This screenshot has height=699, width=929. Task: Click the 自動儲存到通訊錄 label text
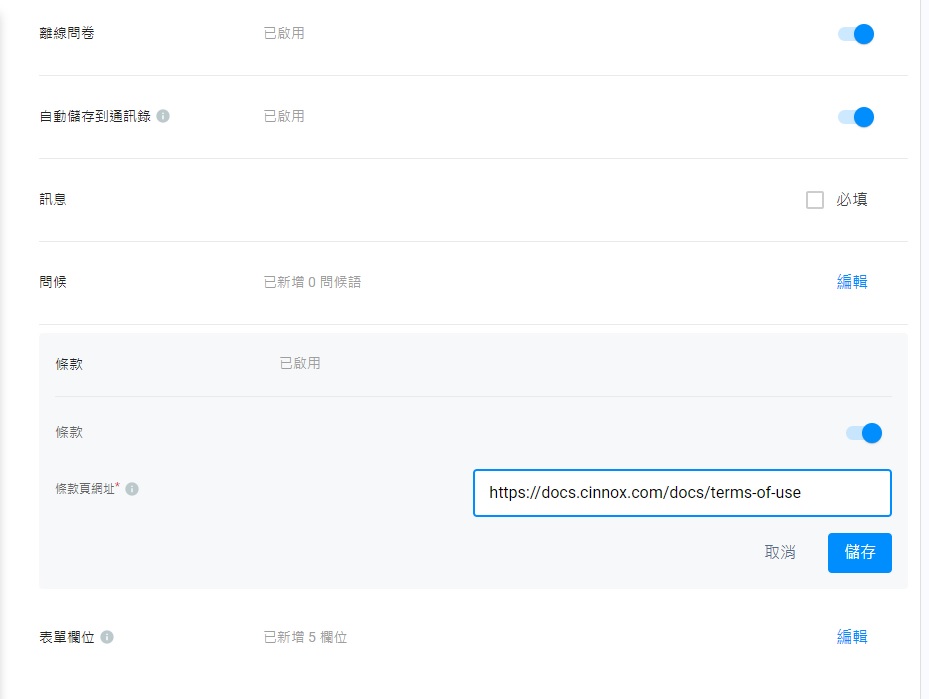[94, 116]
